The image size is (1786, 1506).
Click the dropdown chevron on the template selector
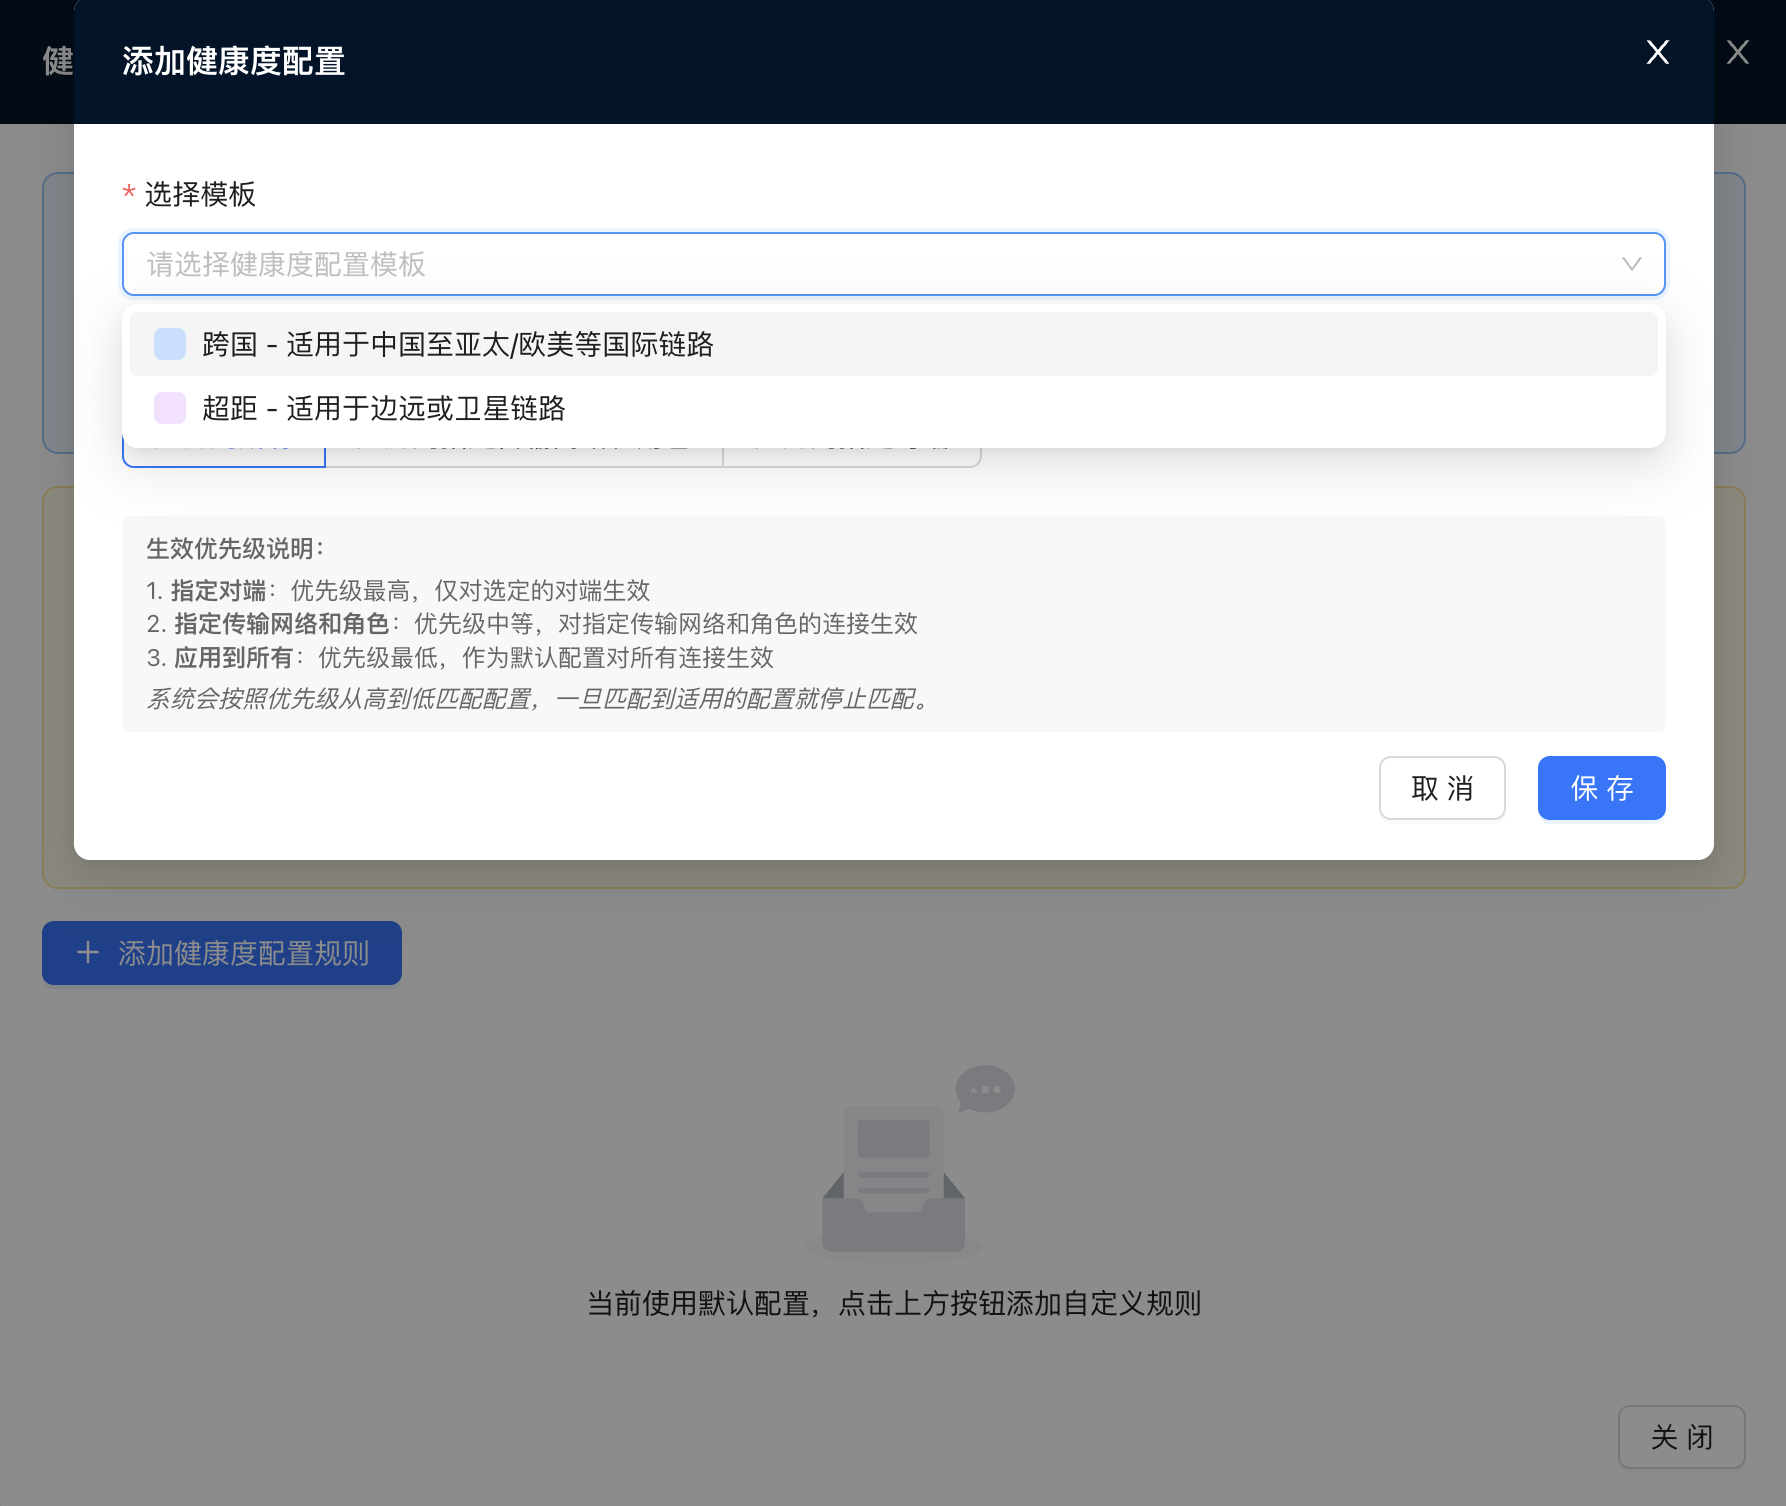[x=1631, y=264]
